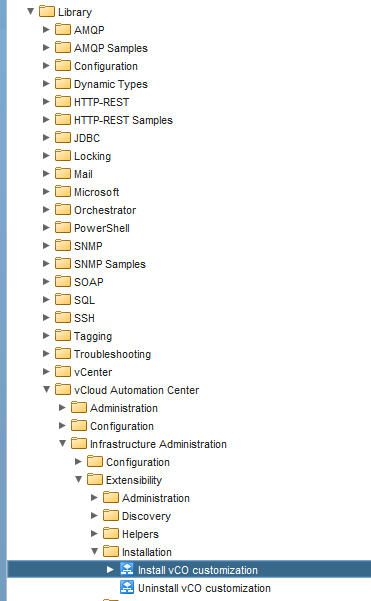Expand the Discovery folder arrow
Viewport: 371px width, 601px height.
point(94,516)
